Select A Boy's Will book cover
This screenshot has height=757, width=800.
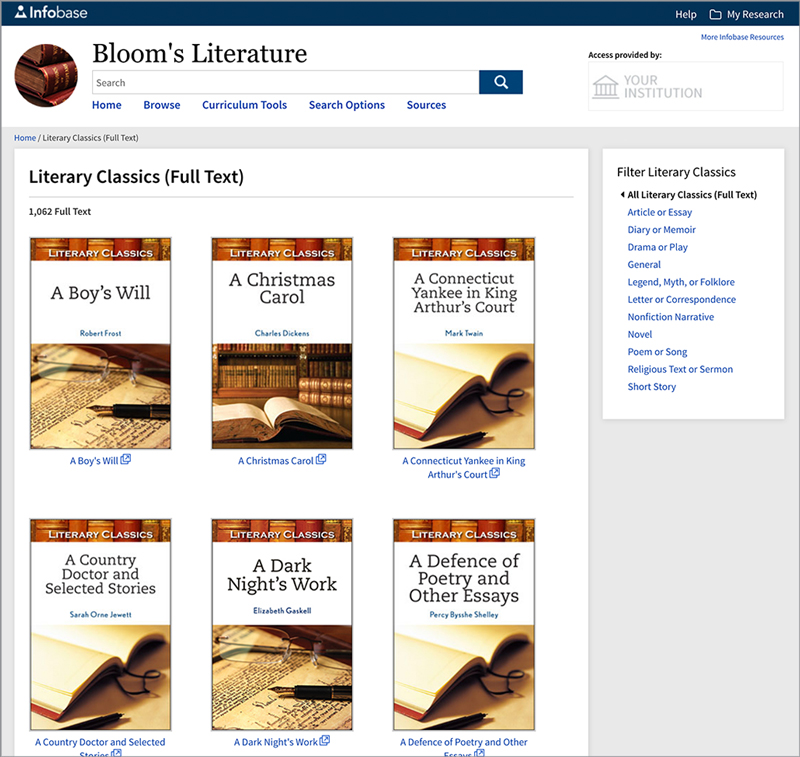101,343
